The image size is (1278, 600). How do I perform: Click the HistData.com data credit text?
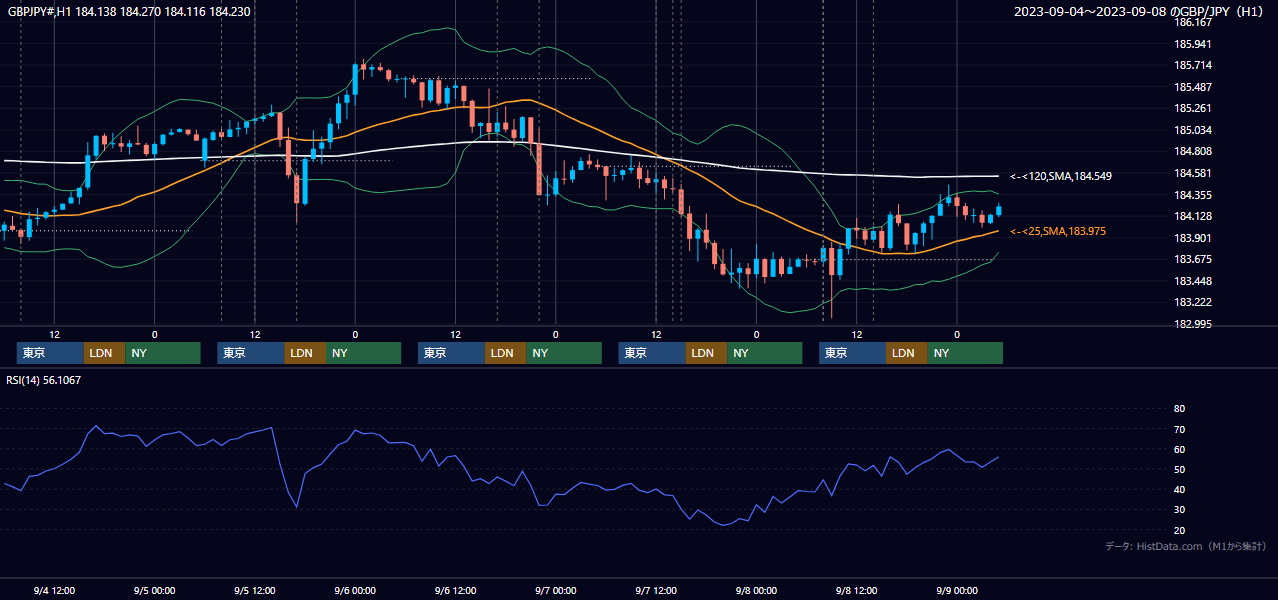[x=1186, y=547]
